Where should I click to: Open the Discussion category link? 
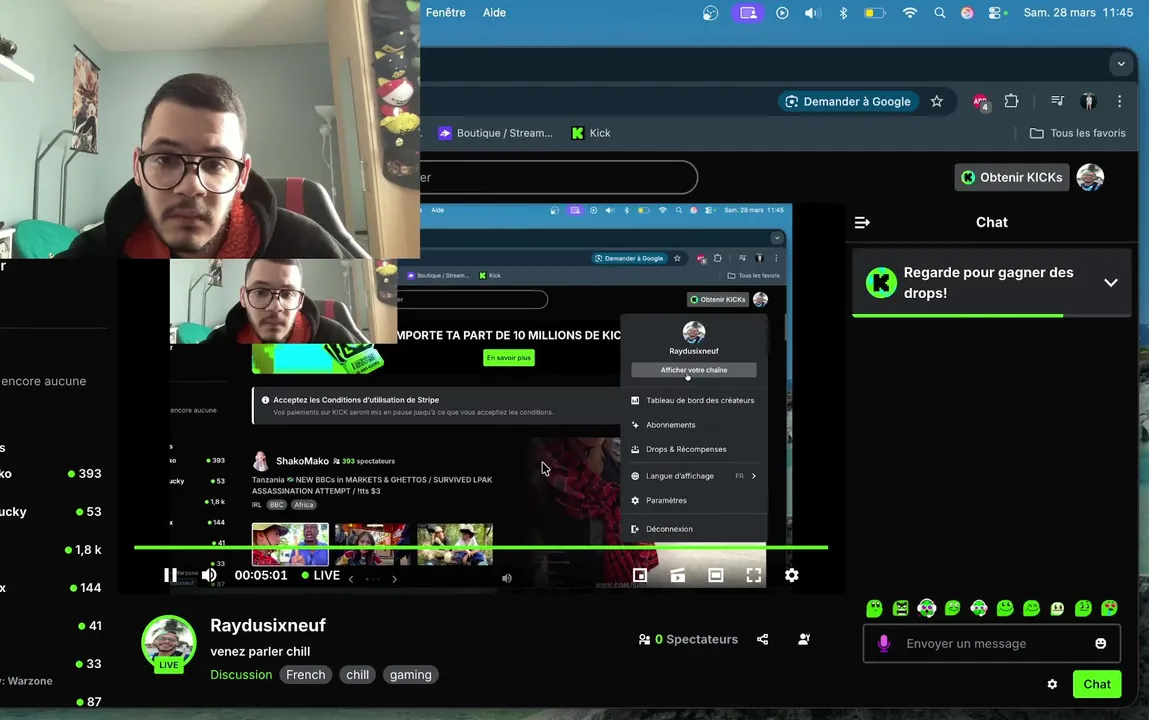[x=241, y=675]
